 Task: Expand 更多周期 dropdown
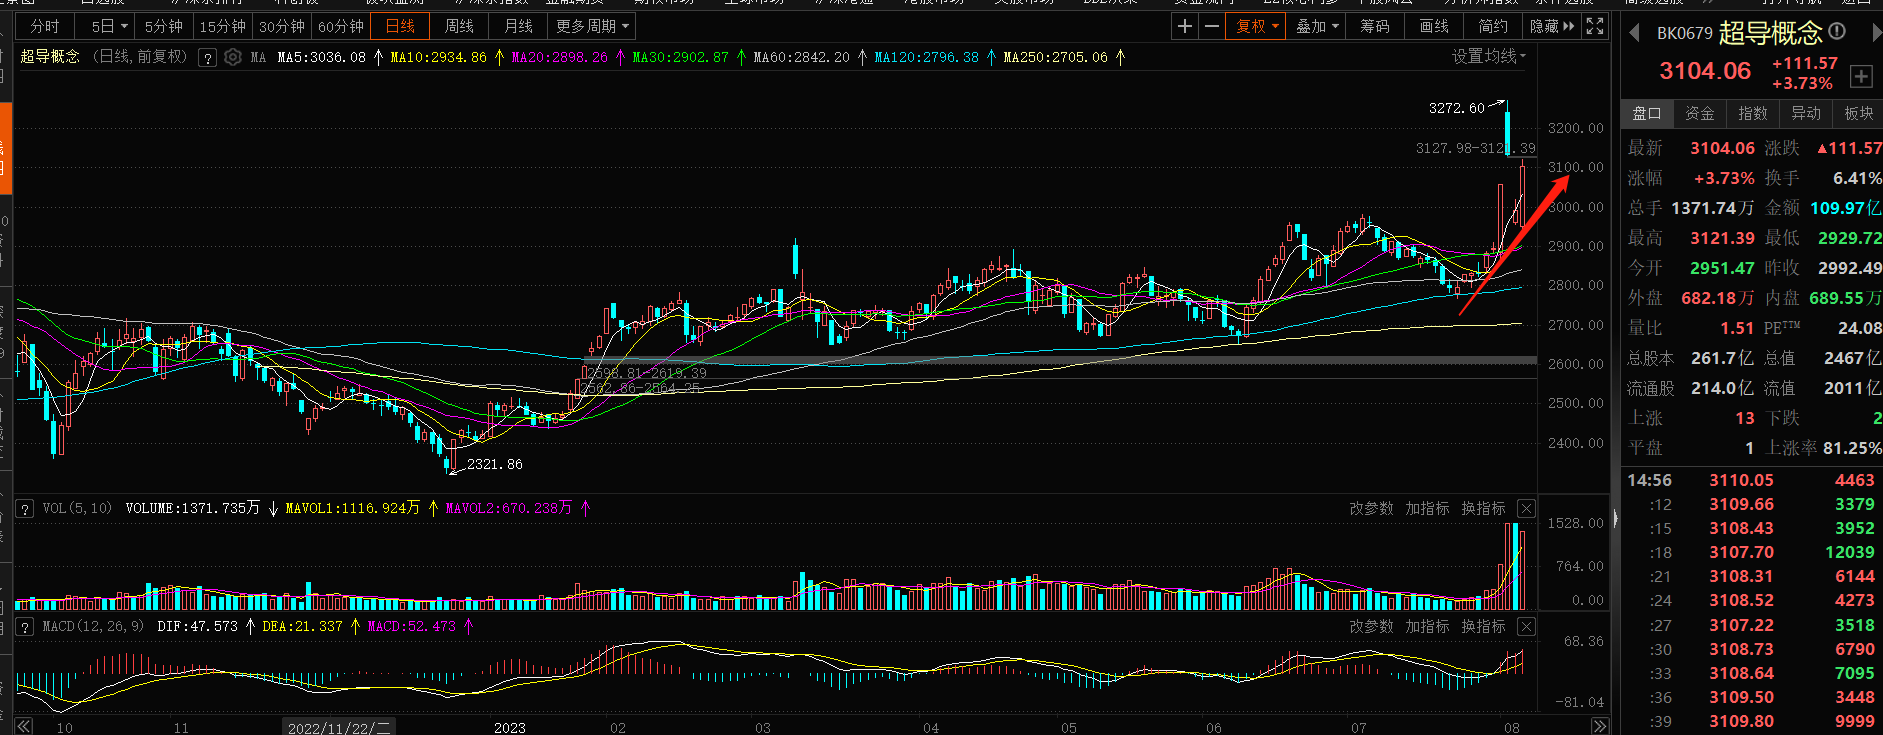[593, 27]
